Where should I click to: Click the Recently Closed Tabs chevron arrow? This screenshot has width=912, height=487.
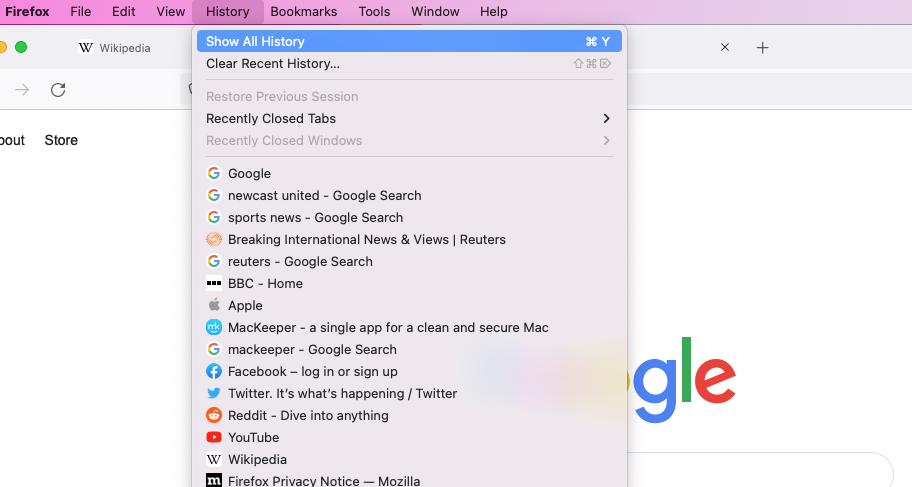click(x=606, y=119)
